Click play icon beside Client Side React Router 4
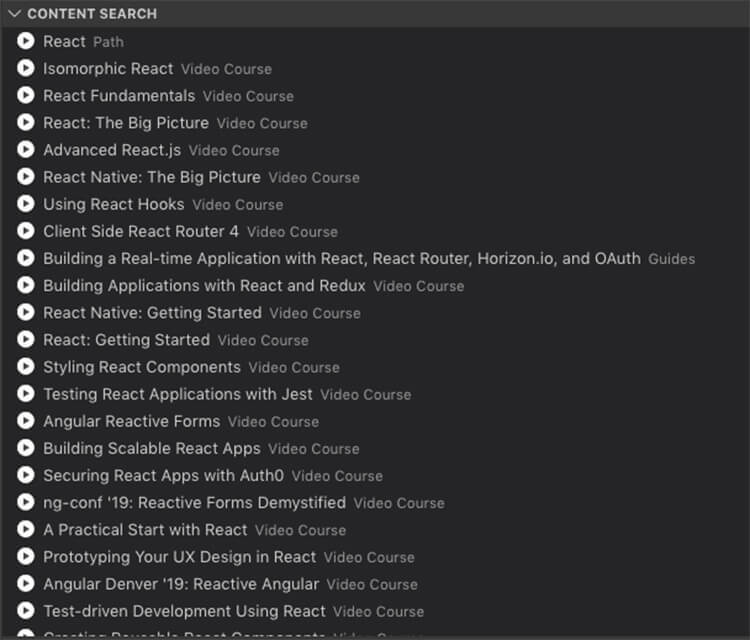The width and height of the screenshot is (750, 640). [26, 231]
